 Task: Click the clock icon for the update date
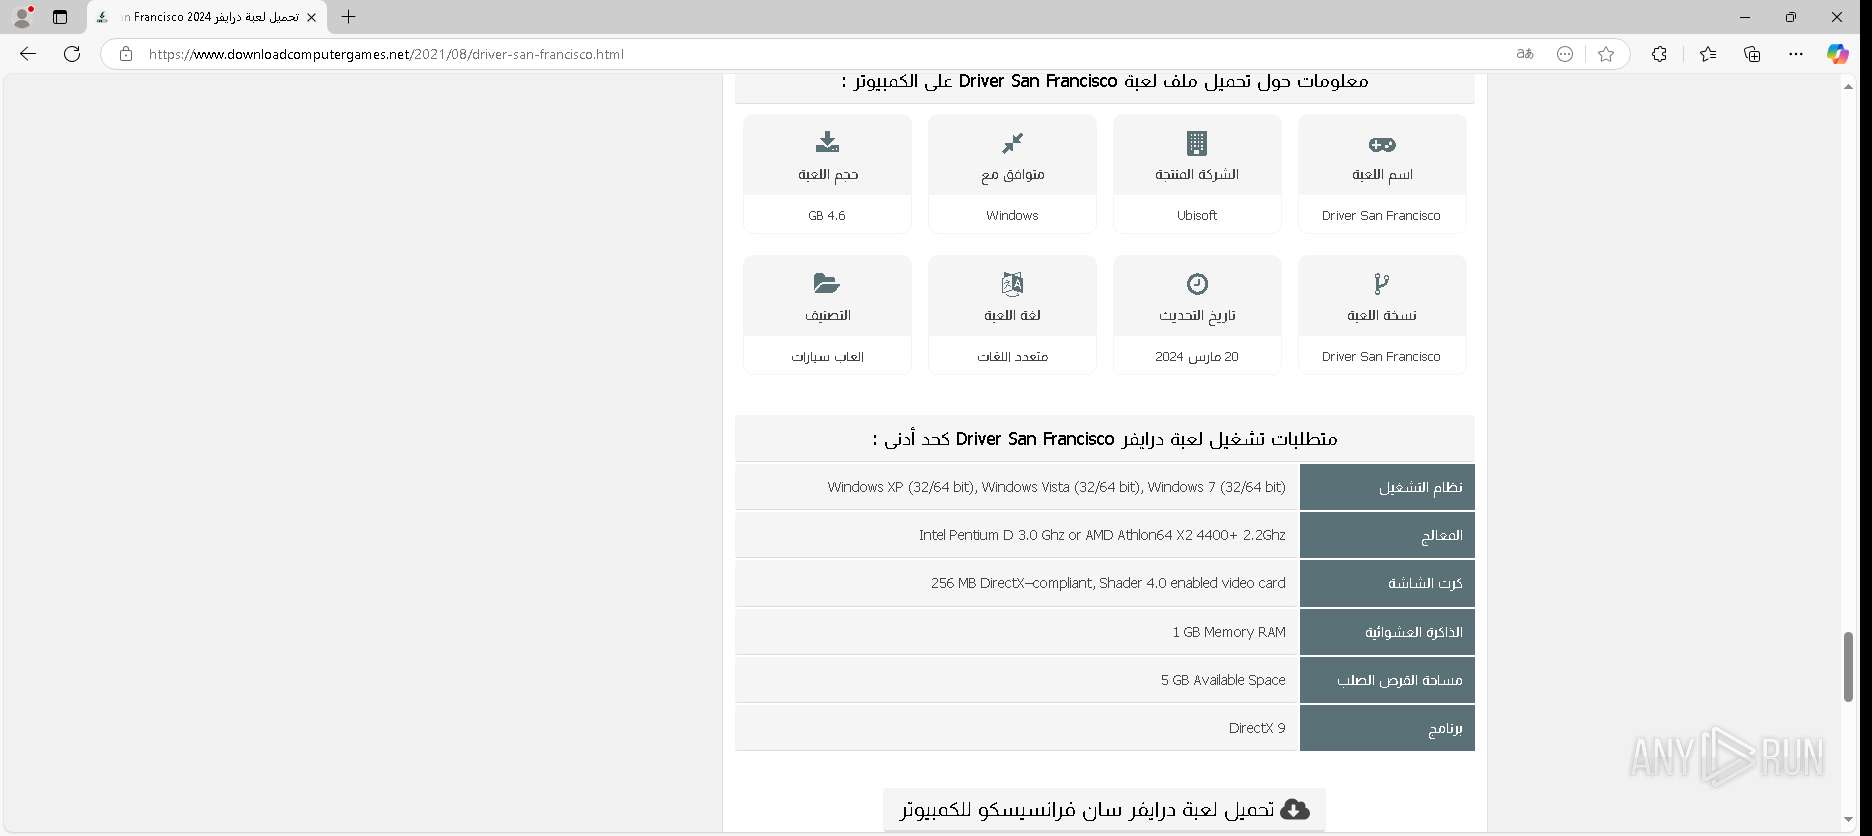point(1197,284)
